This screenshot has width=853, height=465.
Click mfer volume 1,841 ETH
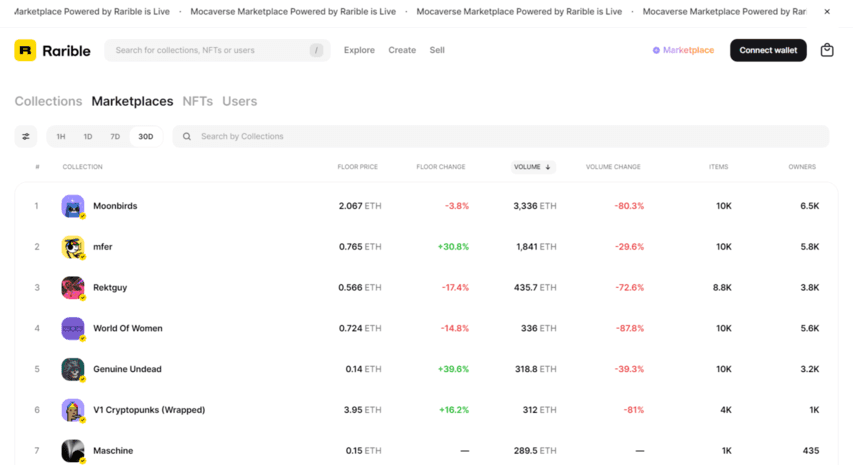click(x=536, y=247)
